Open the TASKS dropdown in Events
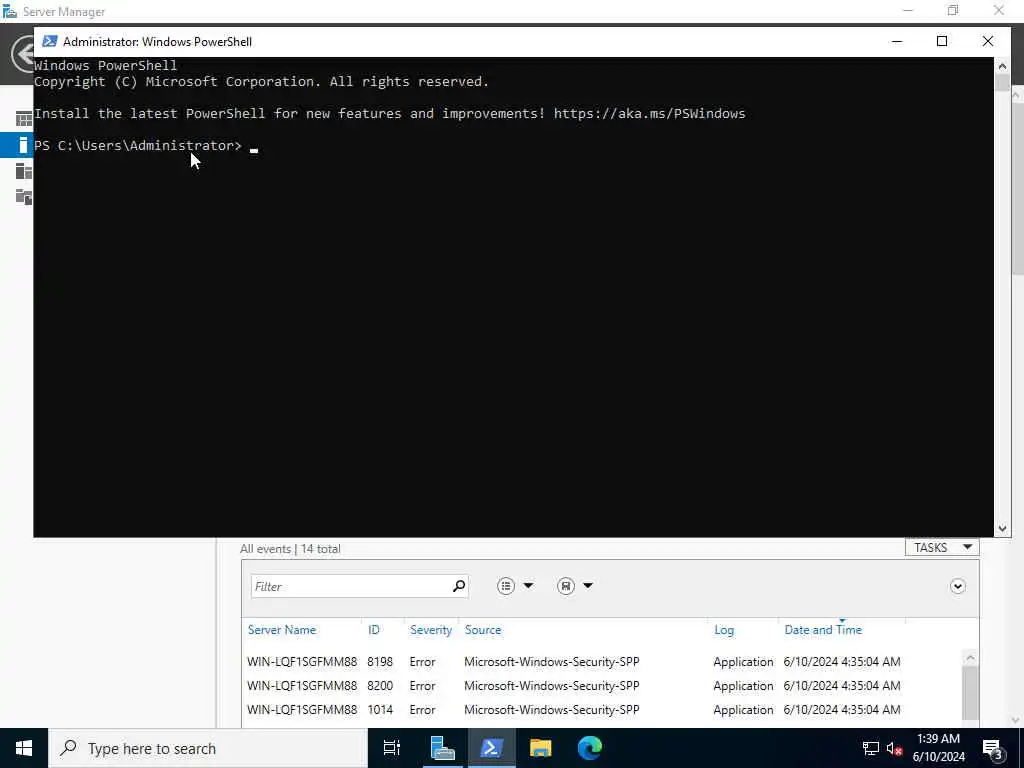The image size is (1024, 768). (942, 547)
